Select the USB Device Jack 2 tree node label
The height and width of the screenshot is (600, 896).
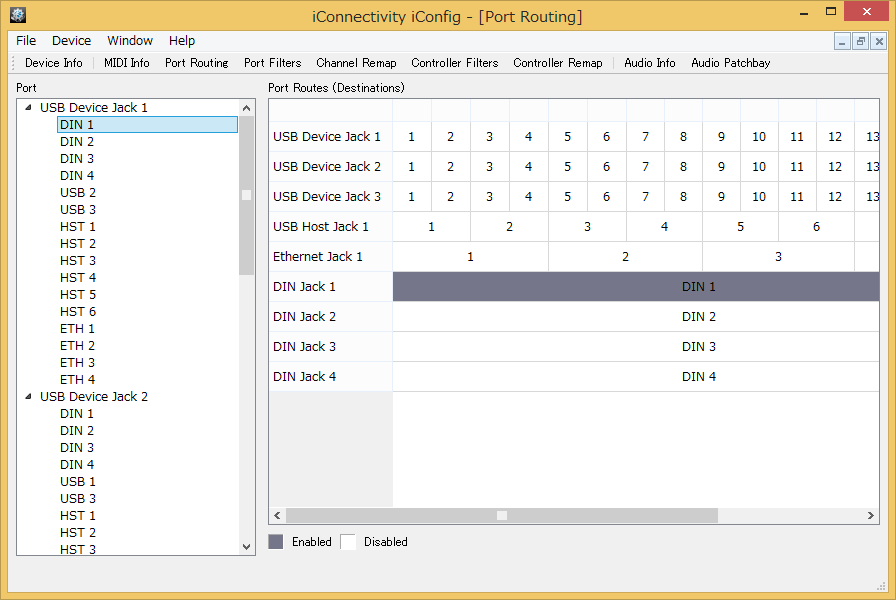point(94,397)
